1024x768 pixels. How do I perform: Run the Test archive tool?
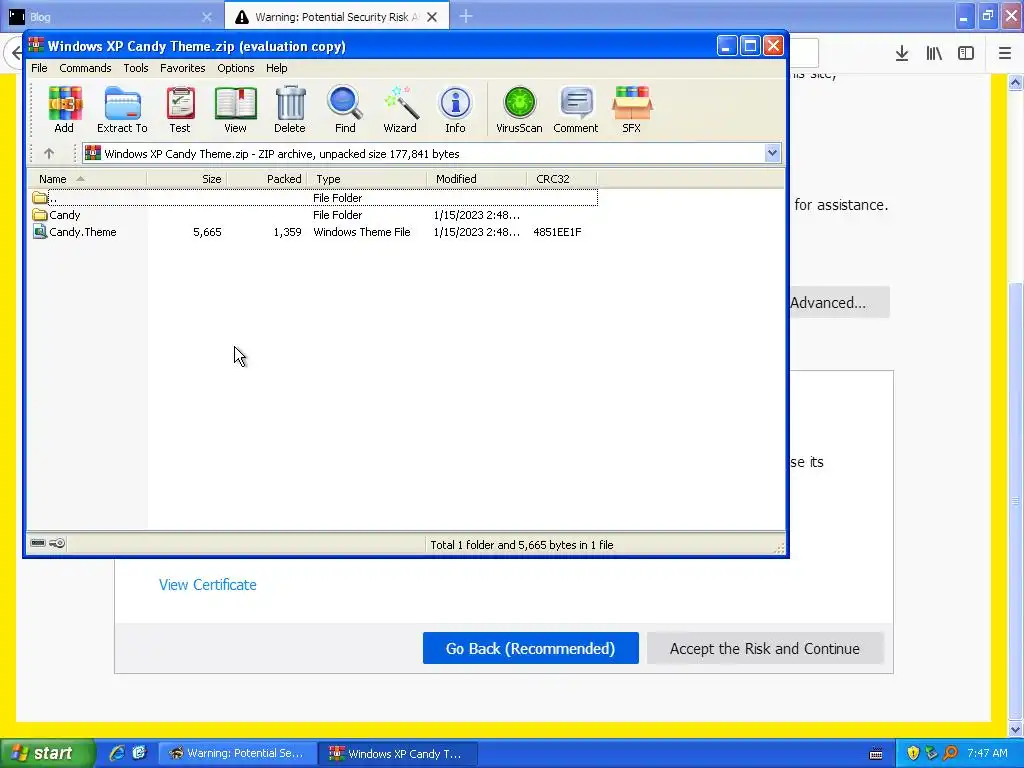tap(180, 110)
